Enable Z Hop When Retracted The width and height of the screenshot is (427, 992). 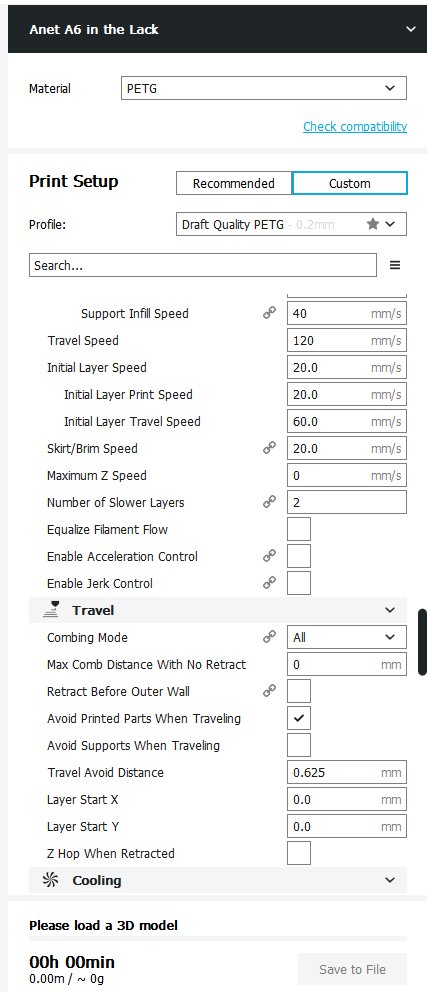click(299, 853)
